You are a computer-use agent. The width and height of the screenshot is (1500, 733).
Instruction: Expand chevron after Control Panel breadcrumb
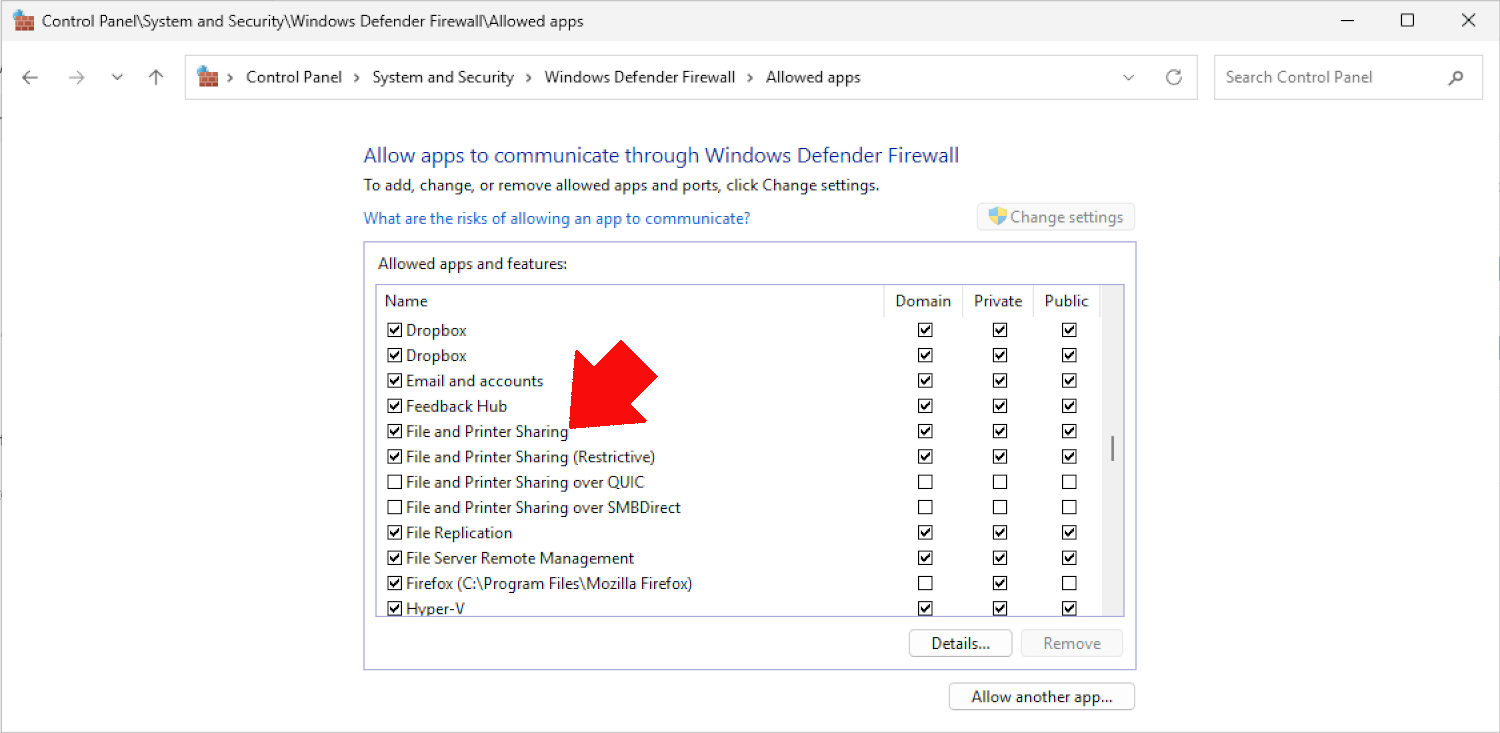pos(357,77)
